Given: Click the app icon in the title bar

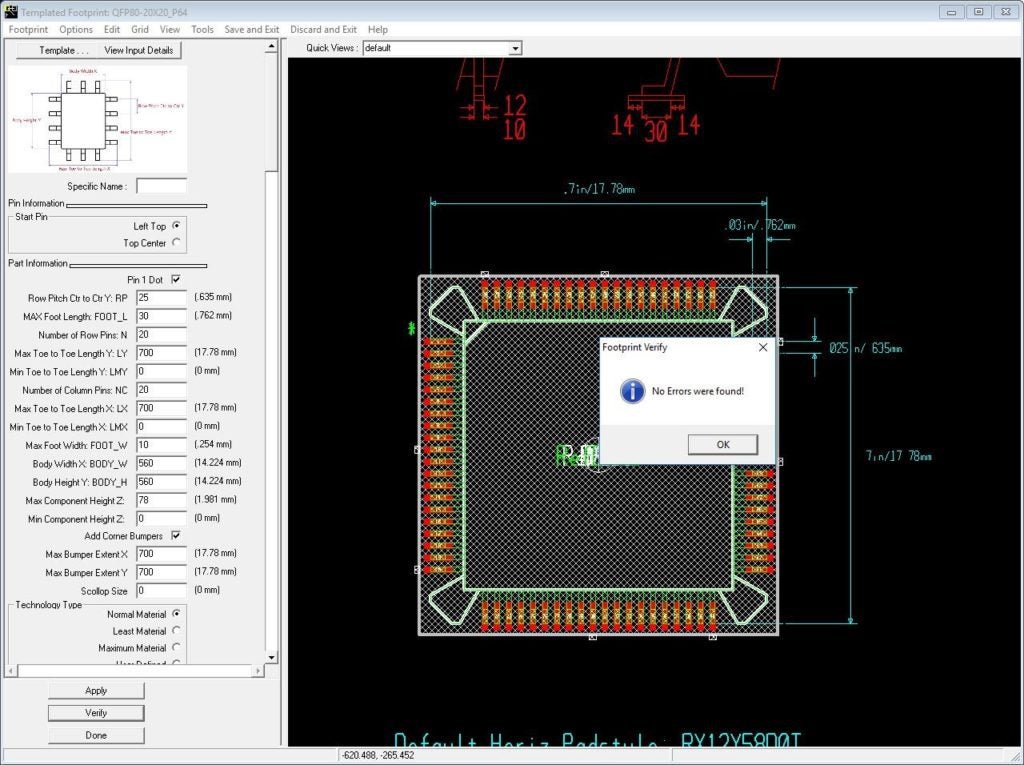Looking at the screenshot, I should point(10,11).
